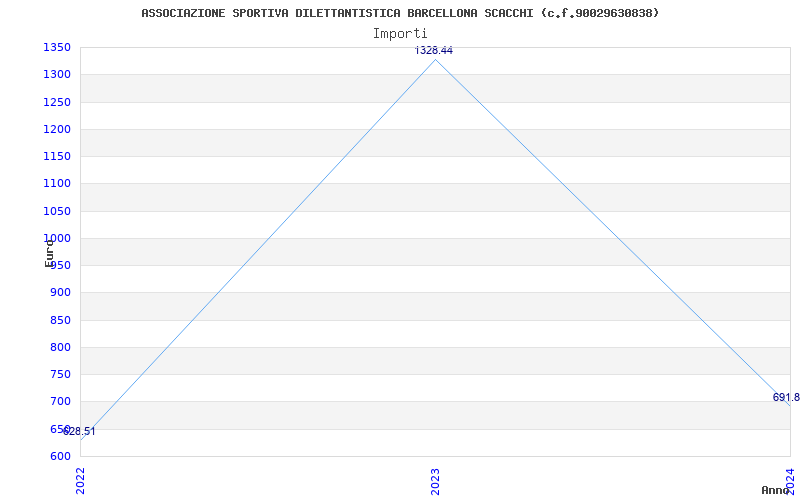Click the 1350 y-axis tick label
800x500 pixels.
click(56, 47)
